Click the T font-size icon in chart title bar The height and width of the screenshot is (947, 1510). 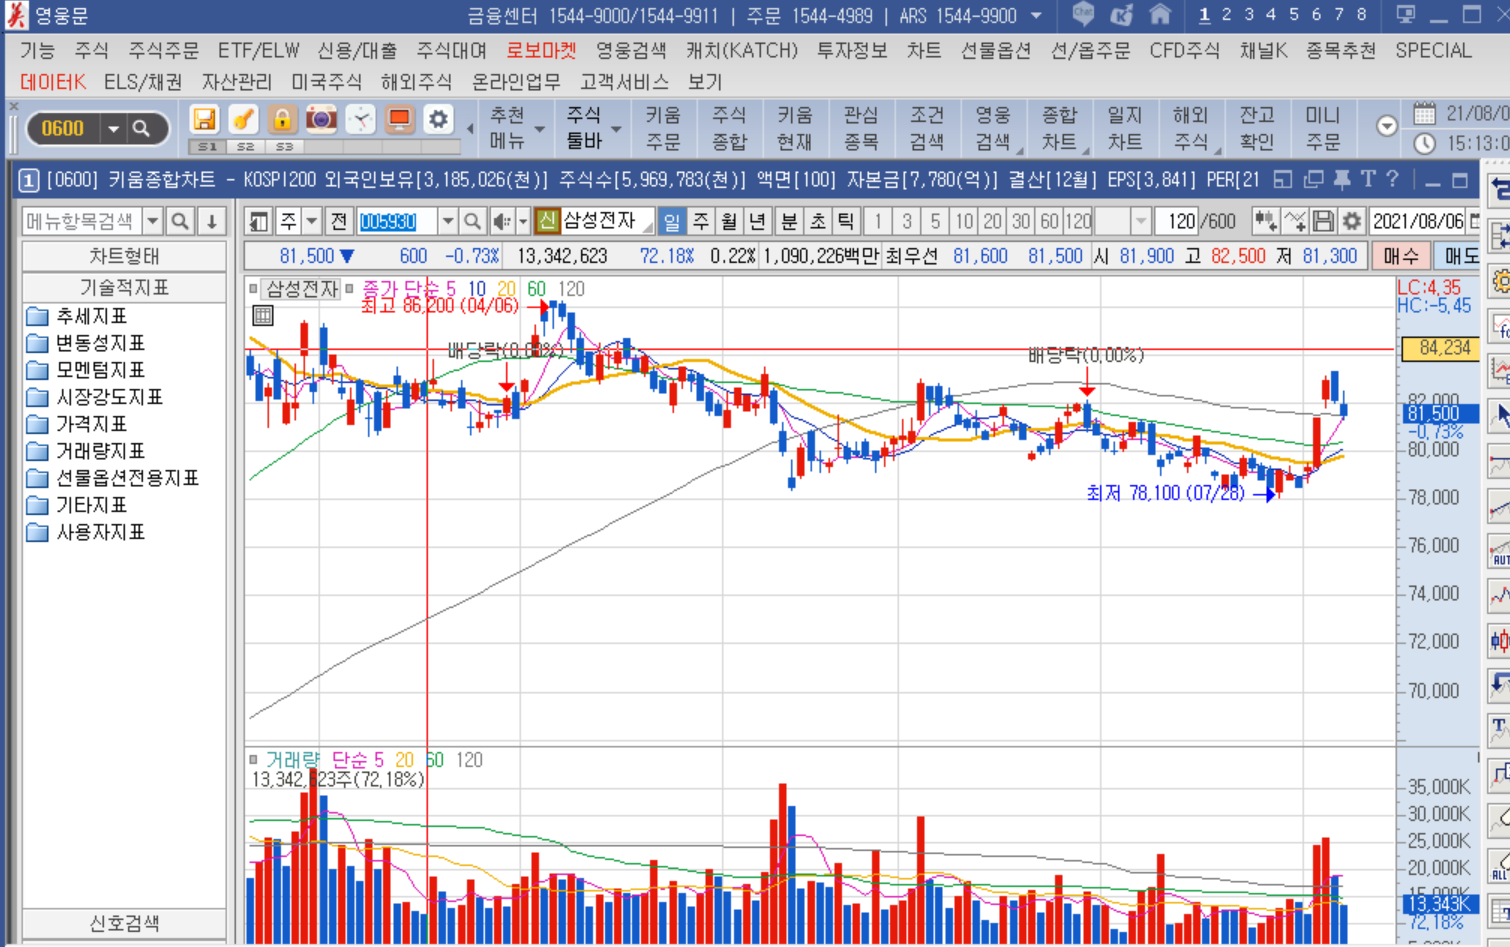click(1368, 180)
